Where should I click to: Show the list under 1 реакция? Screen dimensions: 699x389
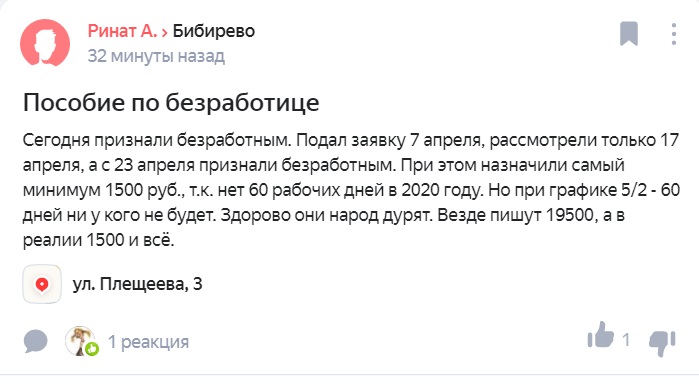coord(148,342)
